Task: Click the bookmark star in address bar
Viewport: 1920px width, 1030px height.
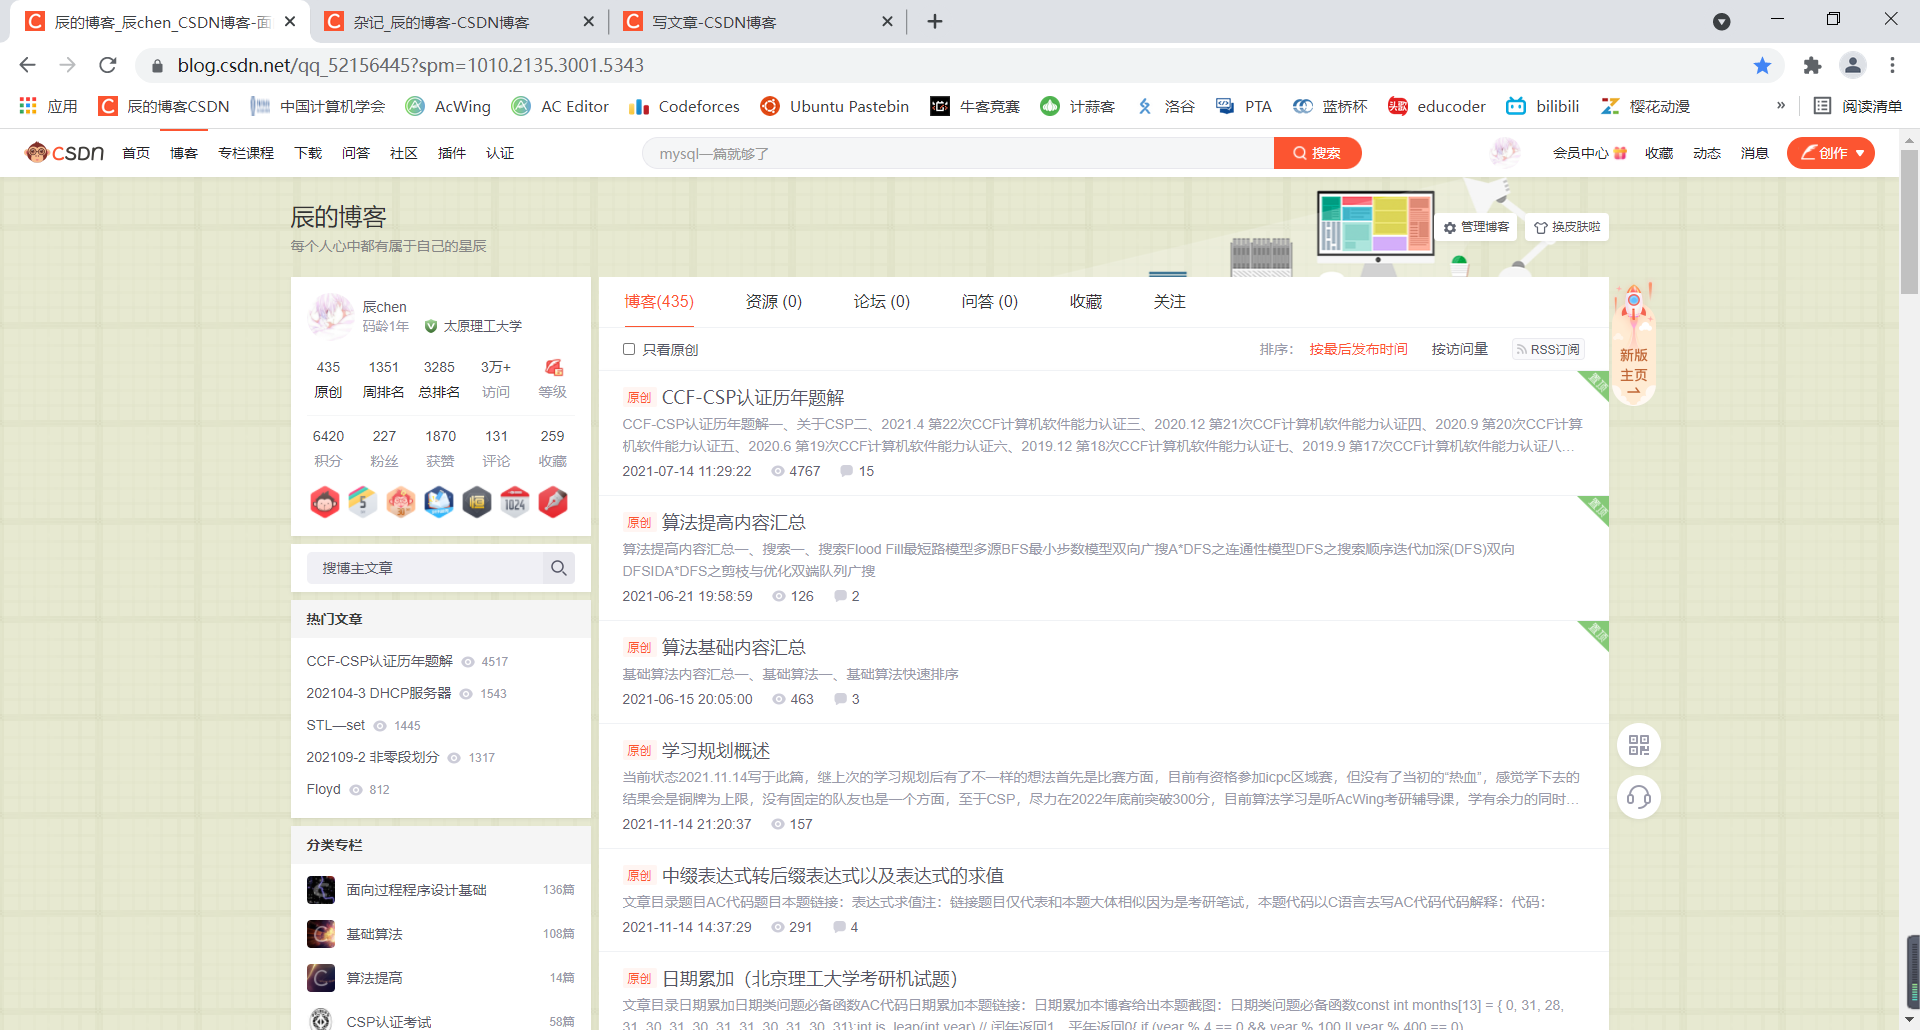Action: click(x=1762, y=65)
